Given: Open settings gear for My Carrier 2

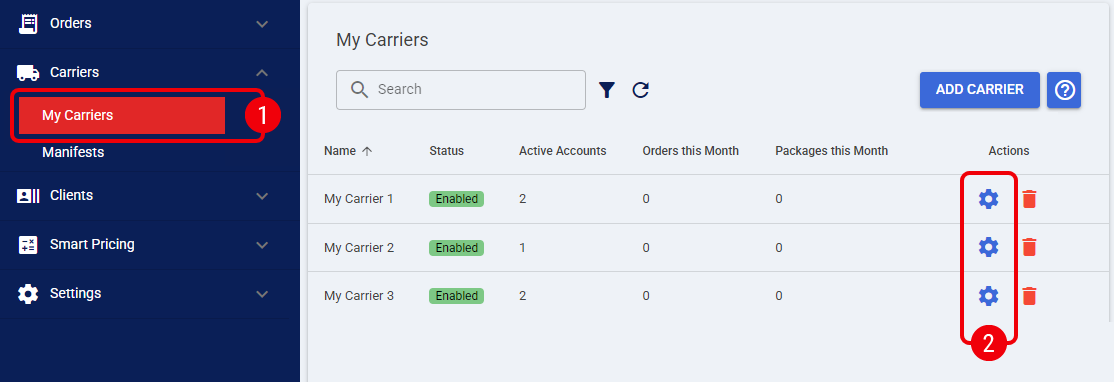Looking at the screenshot, I should tap(988, 247).
